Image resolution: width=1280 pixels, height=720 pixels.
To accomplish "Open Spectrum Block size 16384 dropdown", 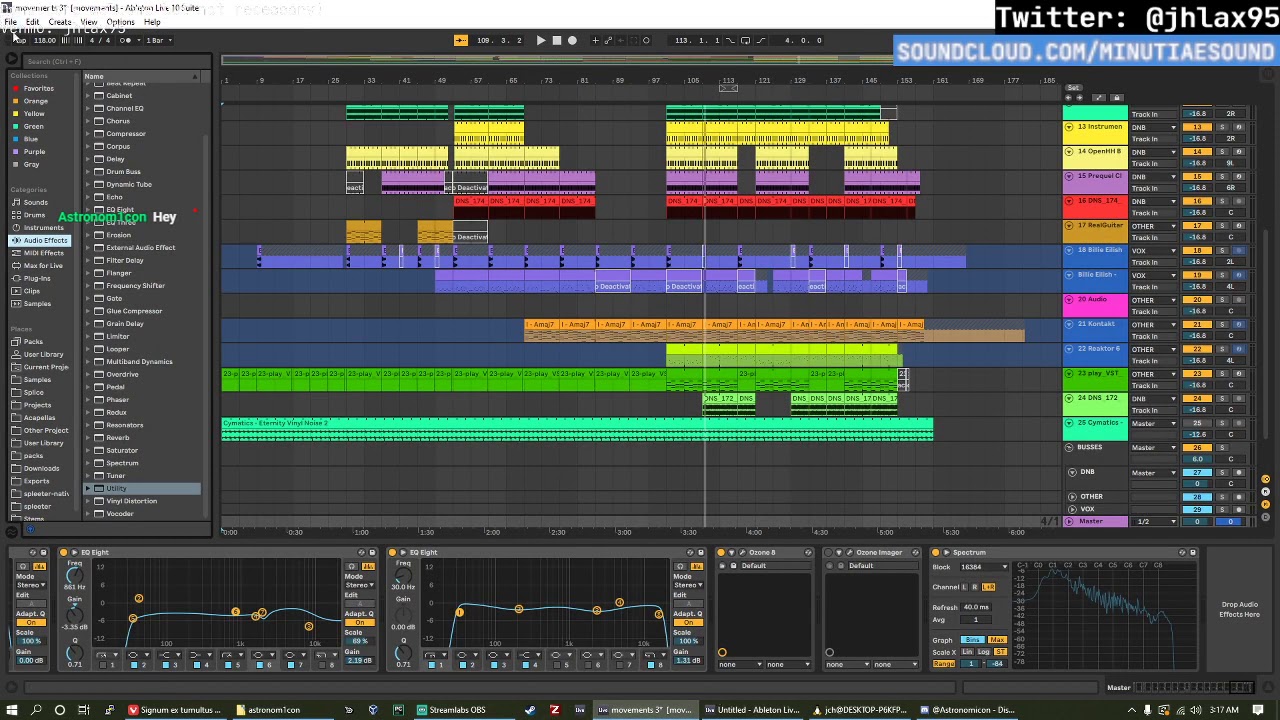I will click(x=984, y=567).
